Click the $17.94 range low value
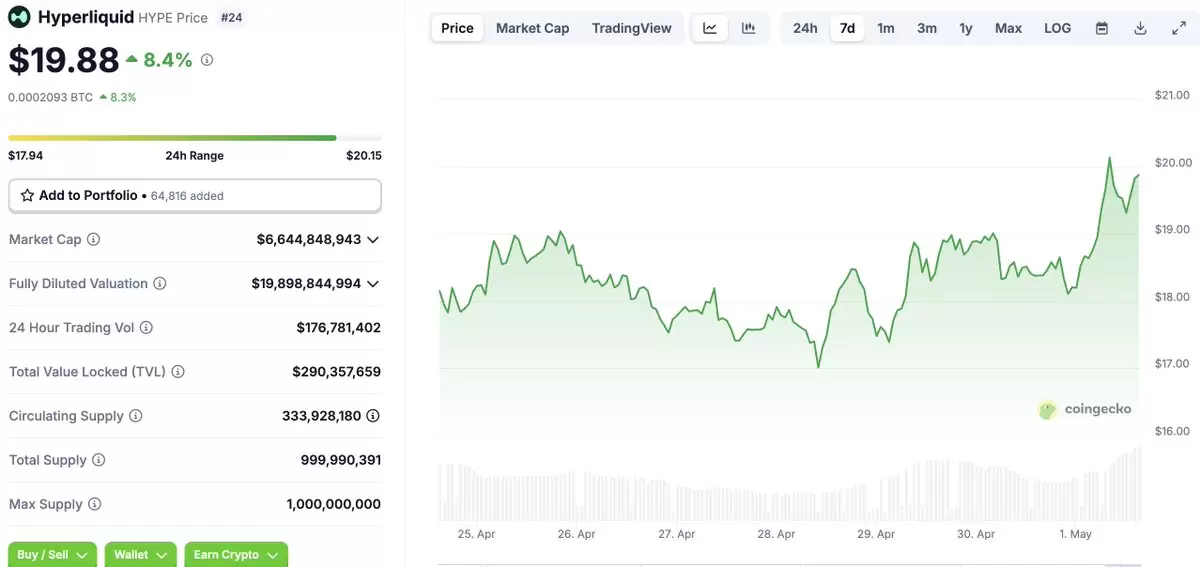Screen dimensions: 1200x567 (x=26, y=156)
